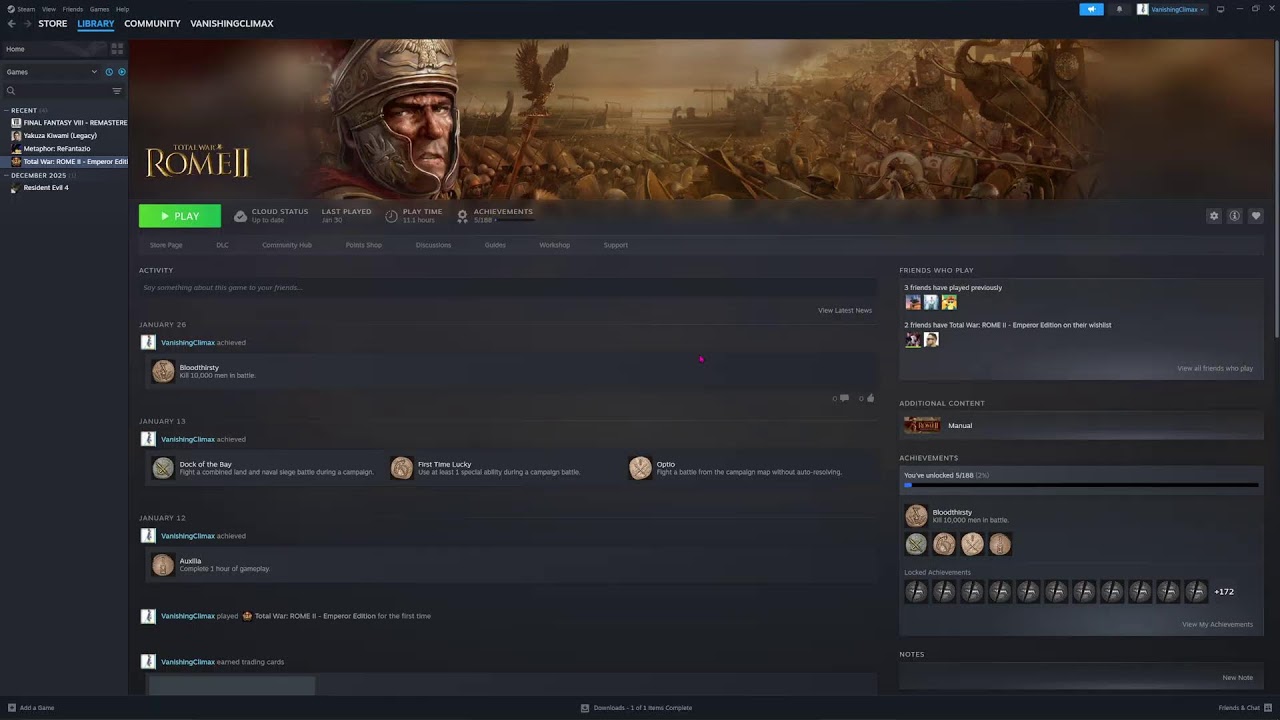Viewport: 1280px width, 720px height.
Task: Click View all friends who play
Action: pyautogui.click(x=1215, y=369)
